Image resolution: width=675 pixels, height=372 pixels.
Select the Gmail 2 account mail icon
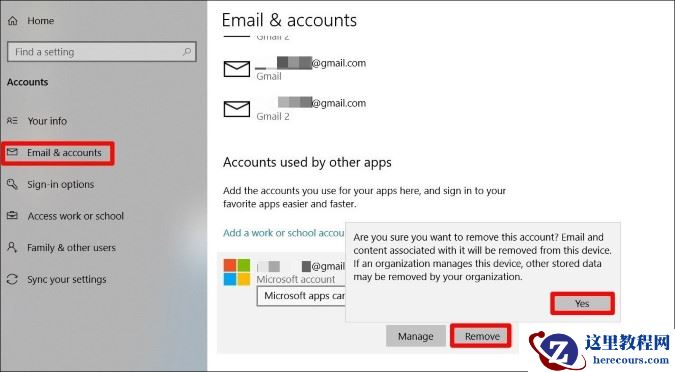coord(237,109)
